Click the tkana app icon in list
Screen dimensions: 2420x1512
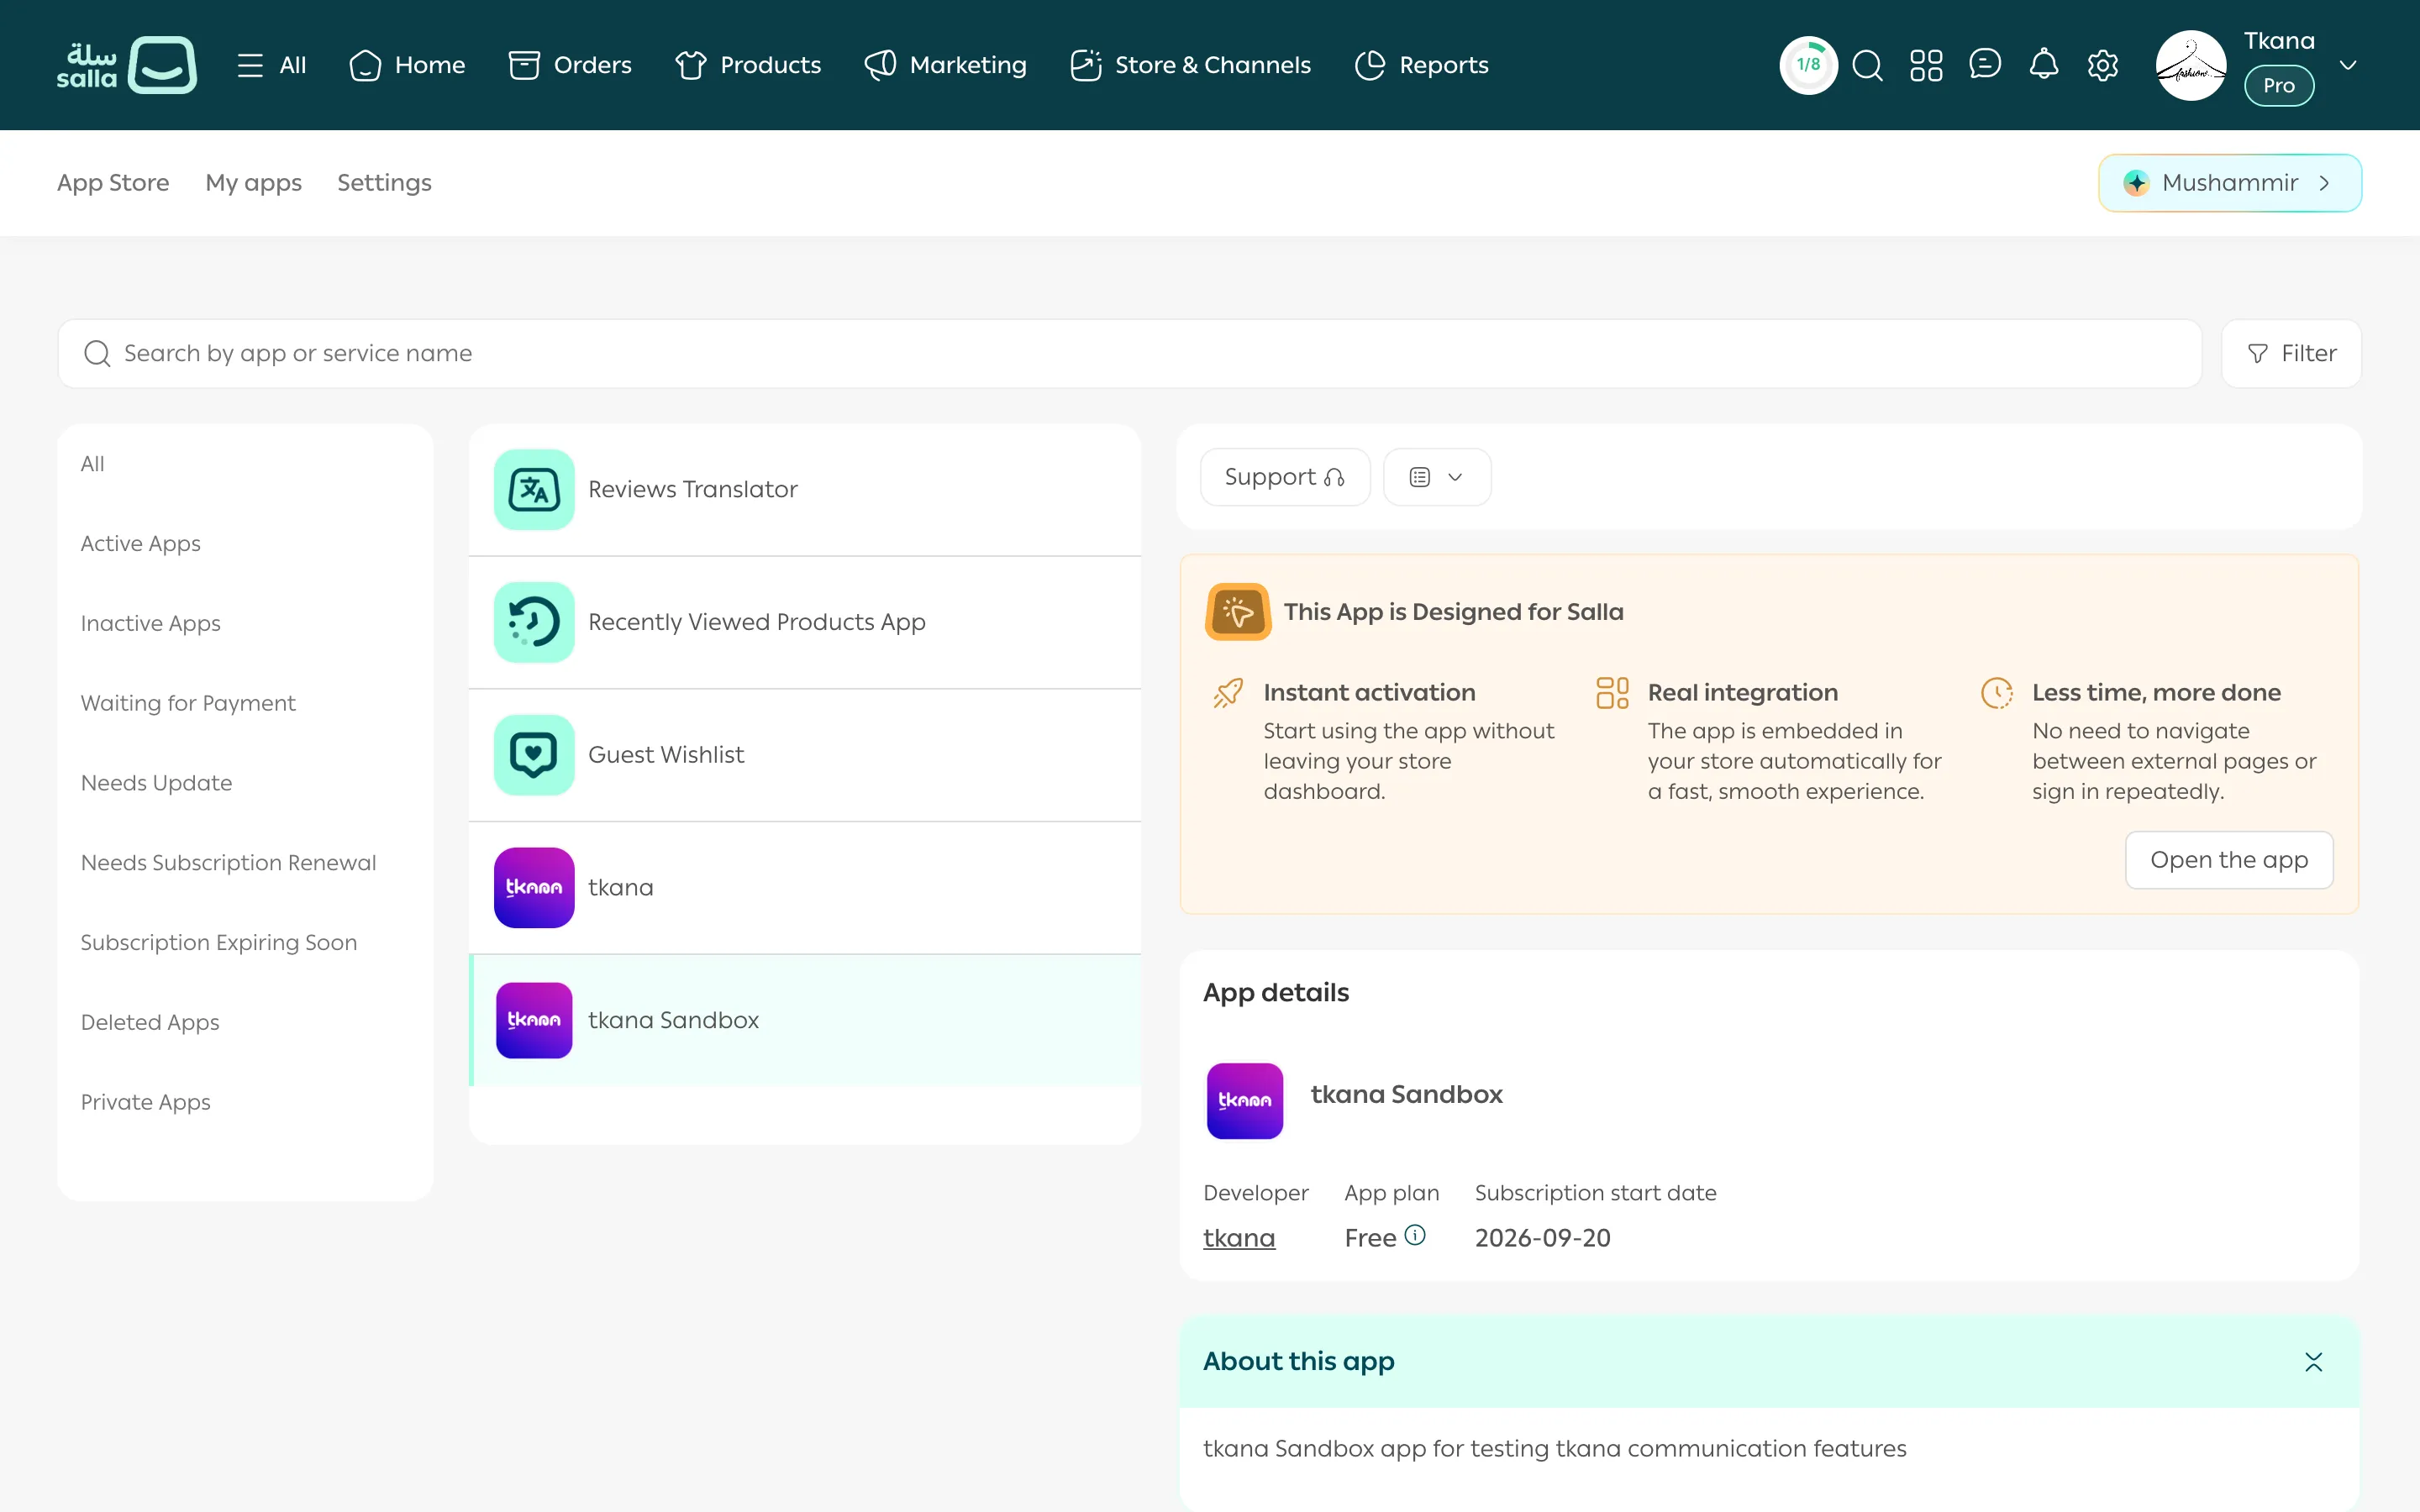point(534,888)
